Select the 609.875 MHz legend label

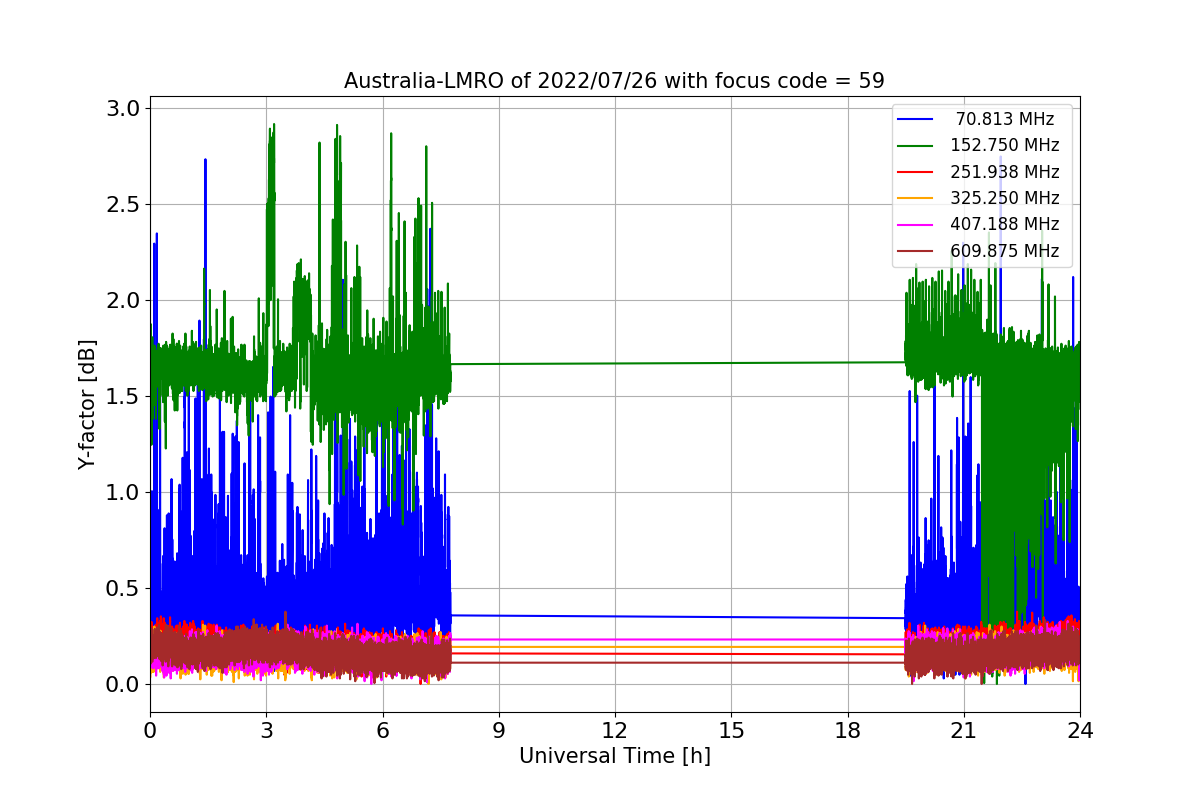(1005, 251)
